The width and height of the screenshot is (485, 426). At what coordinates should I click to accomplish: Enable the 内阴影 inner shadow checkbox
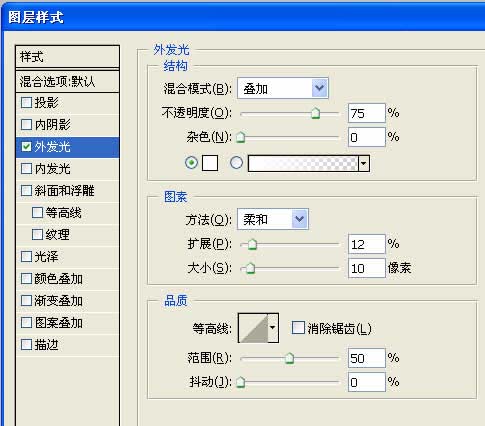pyautogui.click(x=26, y=125)
